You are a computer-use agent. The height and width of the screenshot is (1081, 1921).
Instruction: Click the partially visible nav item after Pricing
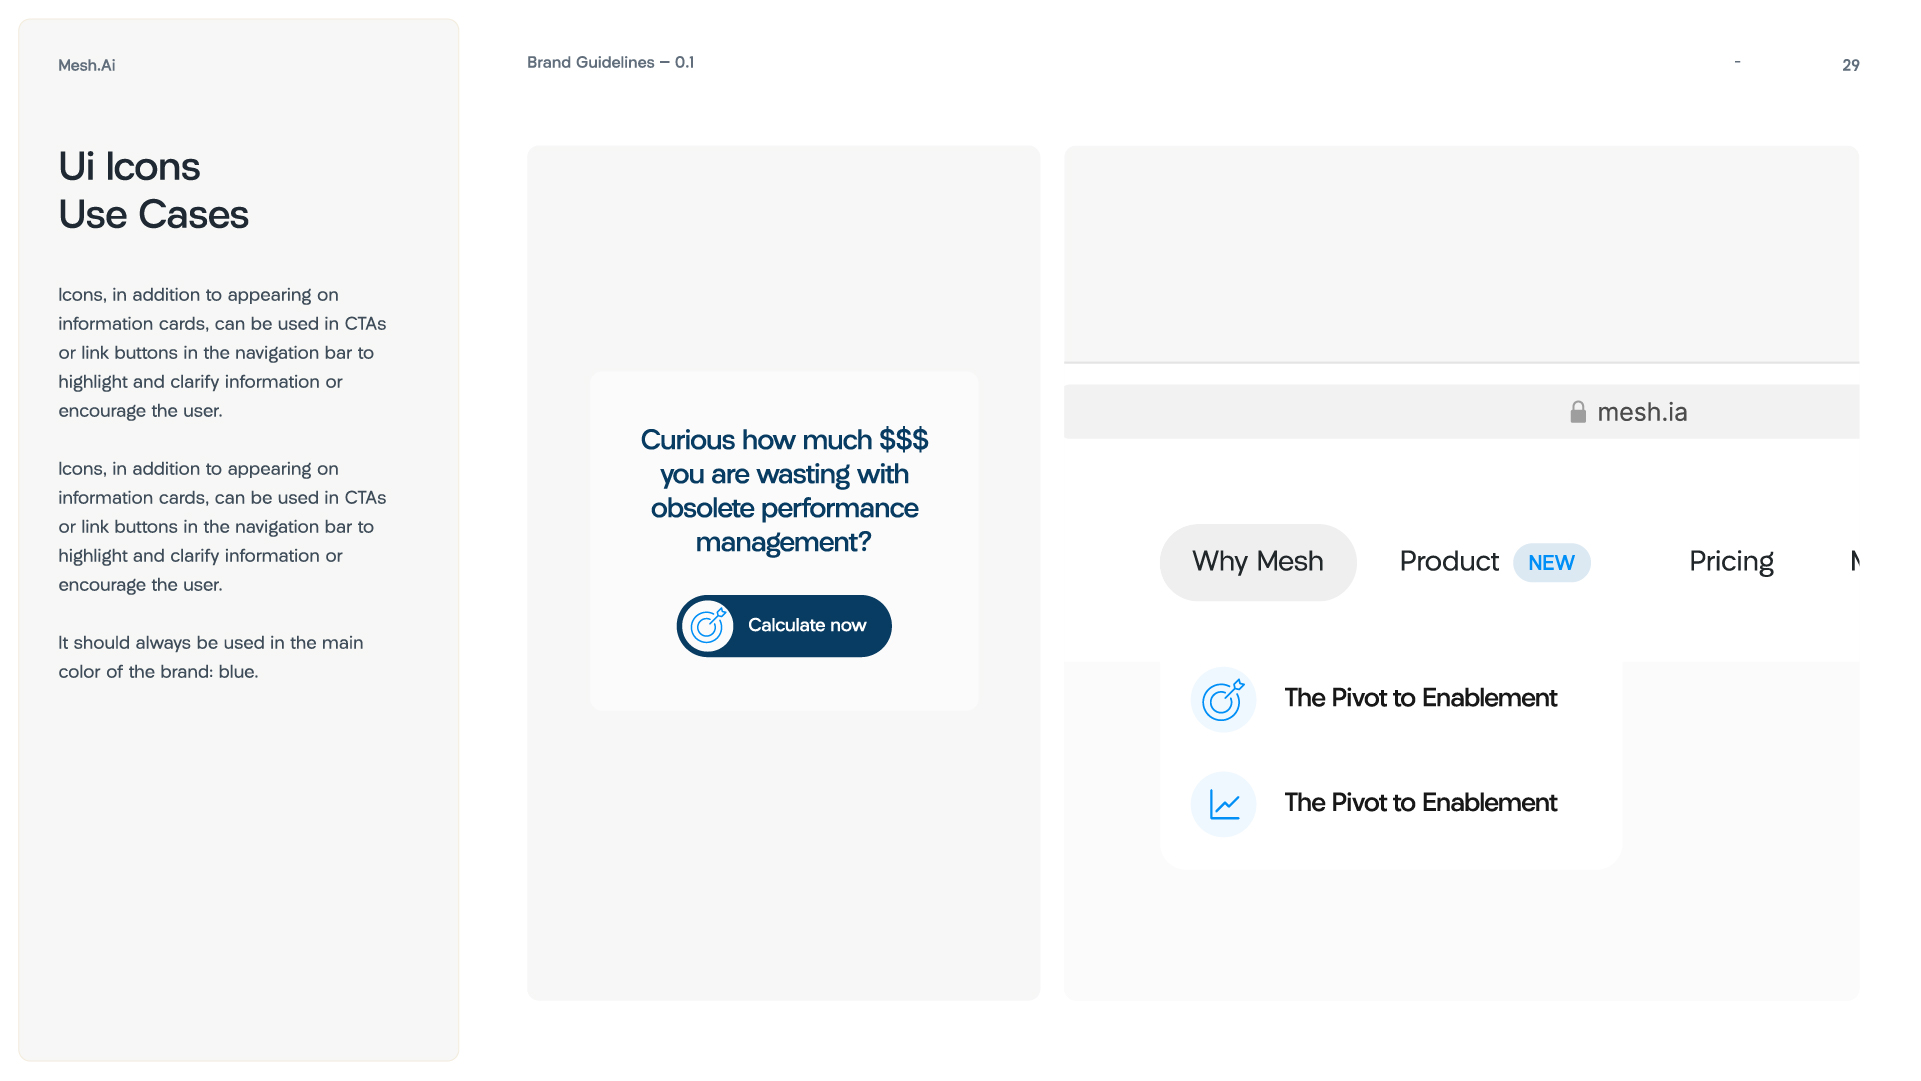1855,561
